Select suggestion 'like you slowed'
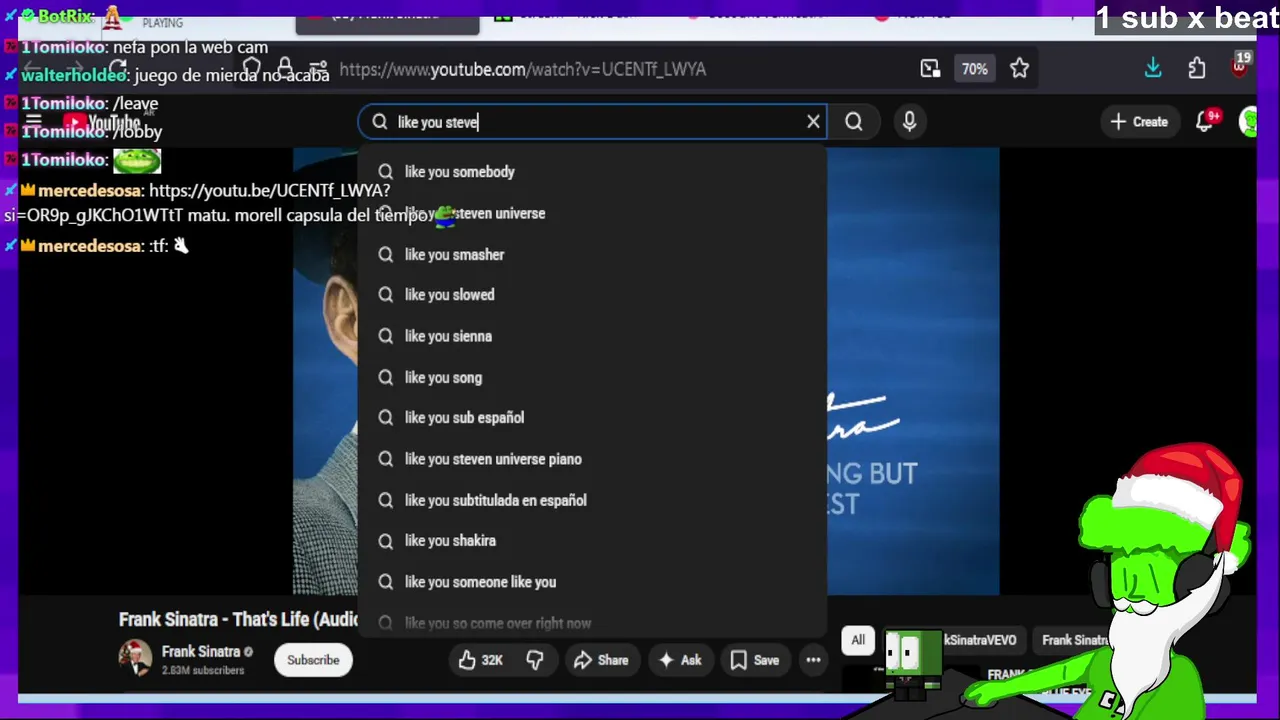 click(592, 295)
